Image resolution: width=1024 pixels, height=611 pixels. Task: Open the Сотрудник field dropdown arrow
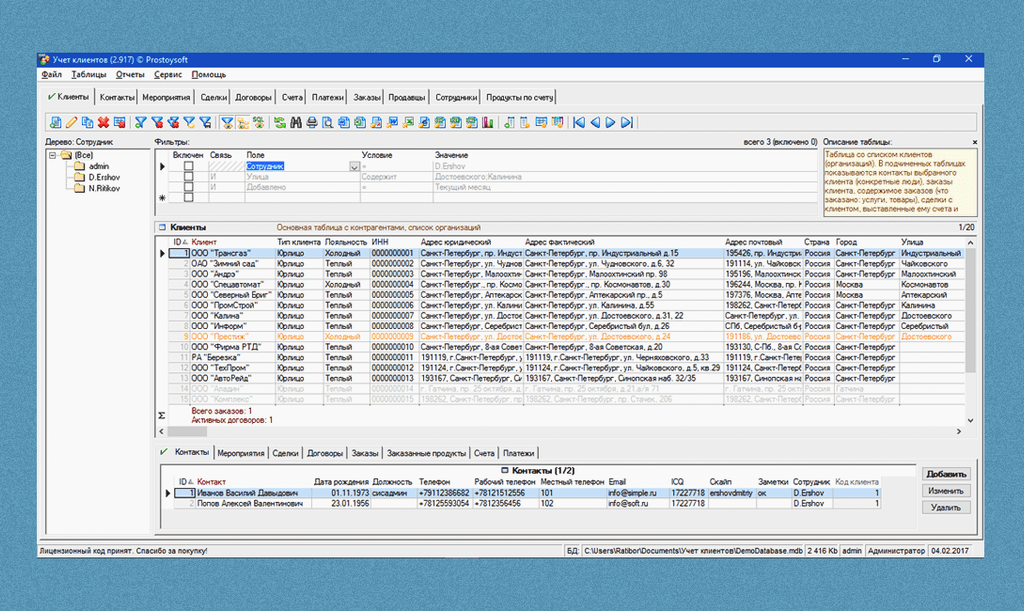[x=354, y=166]
